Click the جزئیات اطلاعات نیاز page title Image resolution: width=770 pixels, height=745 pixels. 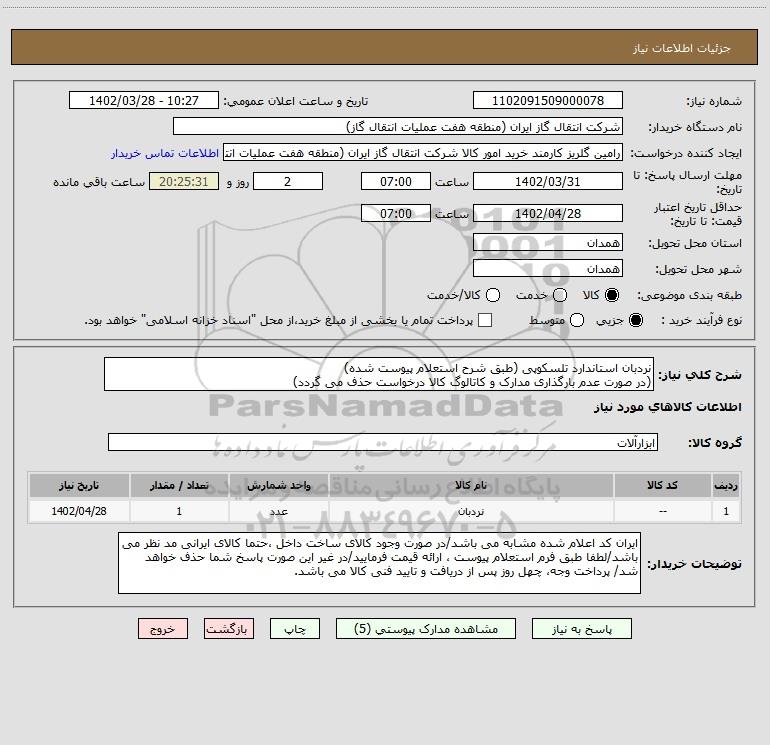[x=682, y=48]
